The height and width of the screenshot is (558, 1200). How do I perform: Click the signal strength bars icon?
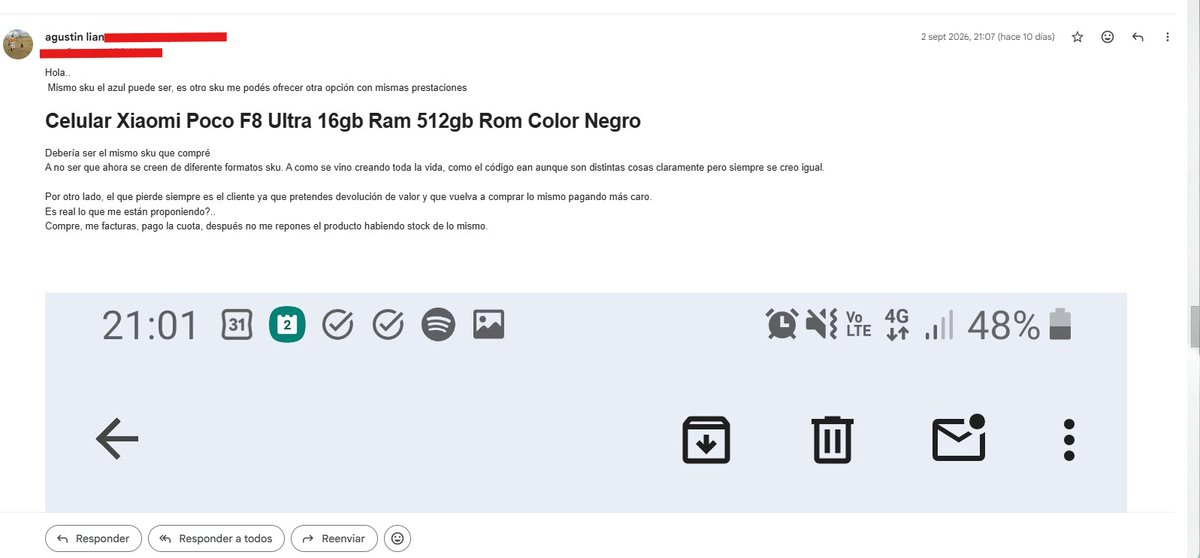coord(938,324)
